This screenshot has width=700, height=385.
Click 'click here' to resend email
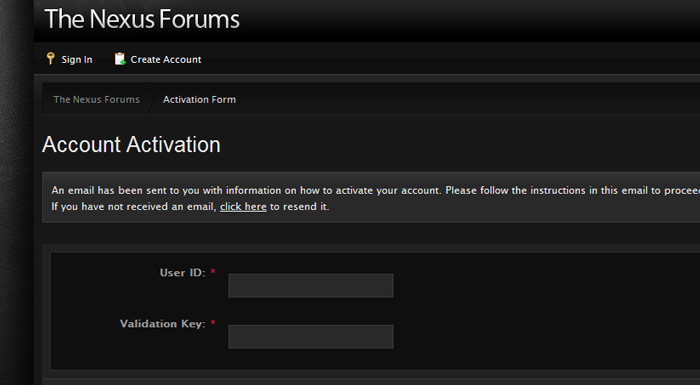(x=243, y=207)
